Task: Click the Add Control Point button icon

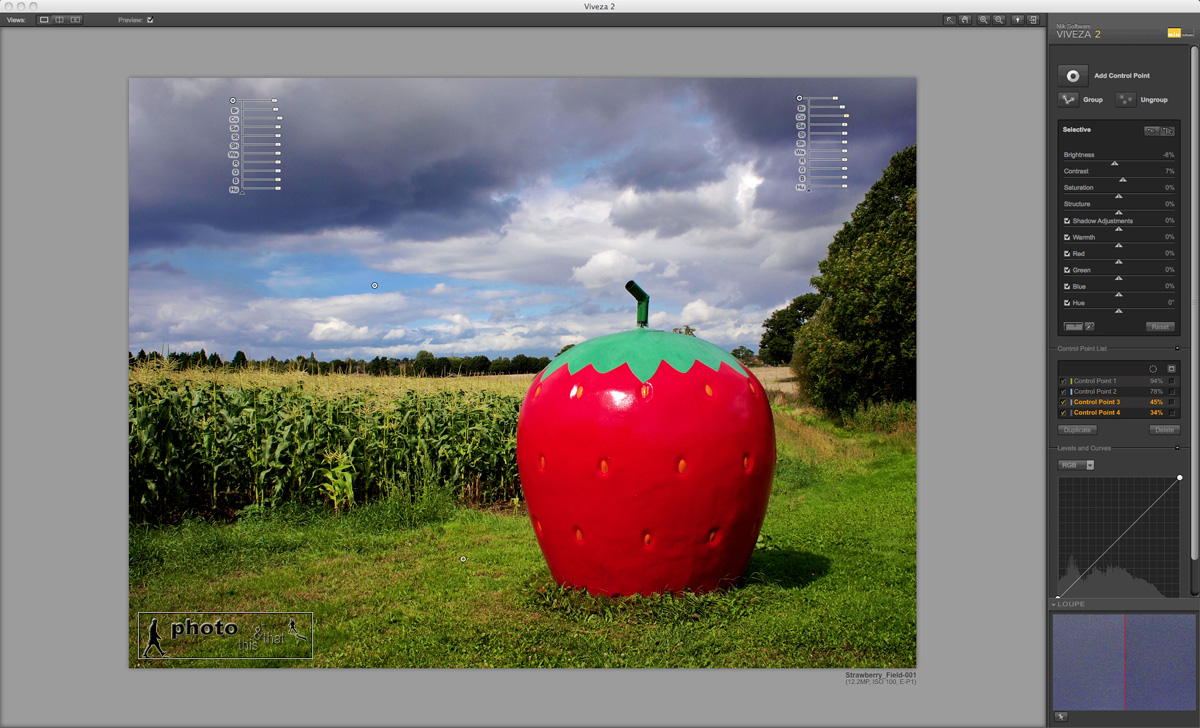Action: [x=1073, y=76]
